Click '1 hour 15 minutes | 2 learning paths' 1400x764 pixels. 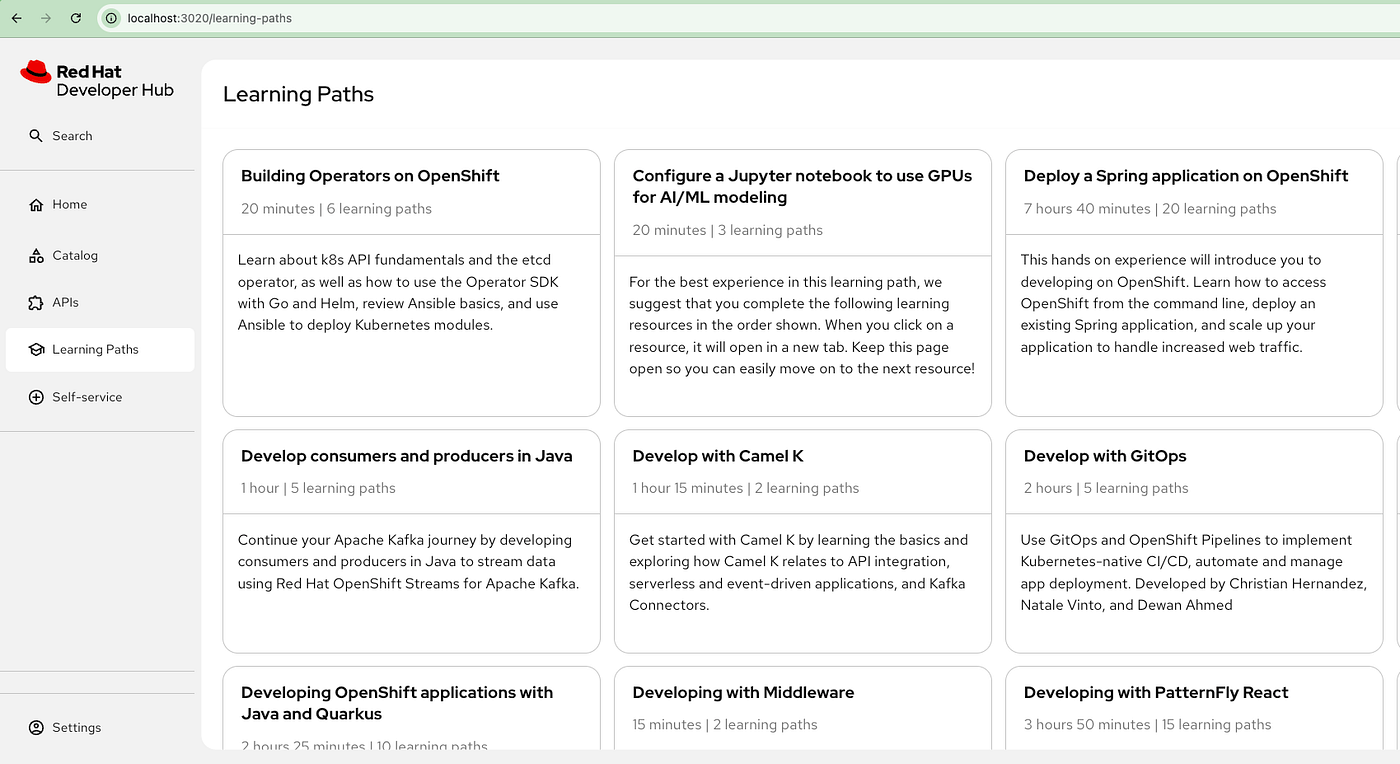point(746,488)
